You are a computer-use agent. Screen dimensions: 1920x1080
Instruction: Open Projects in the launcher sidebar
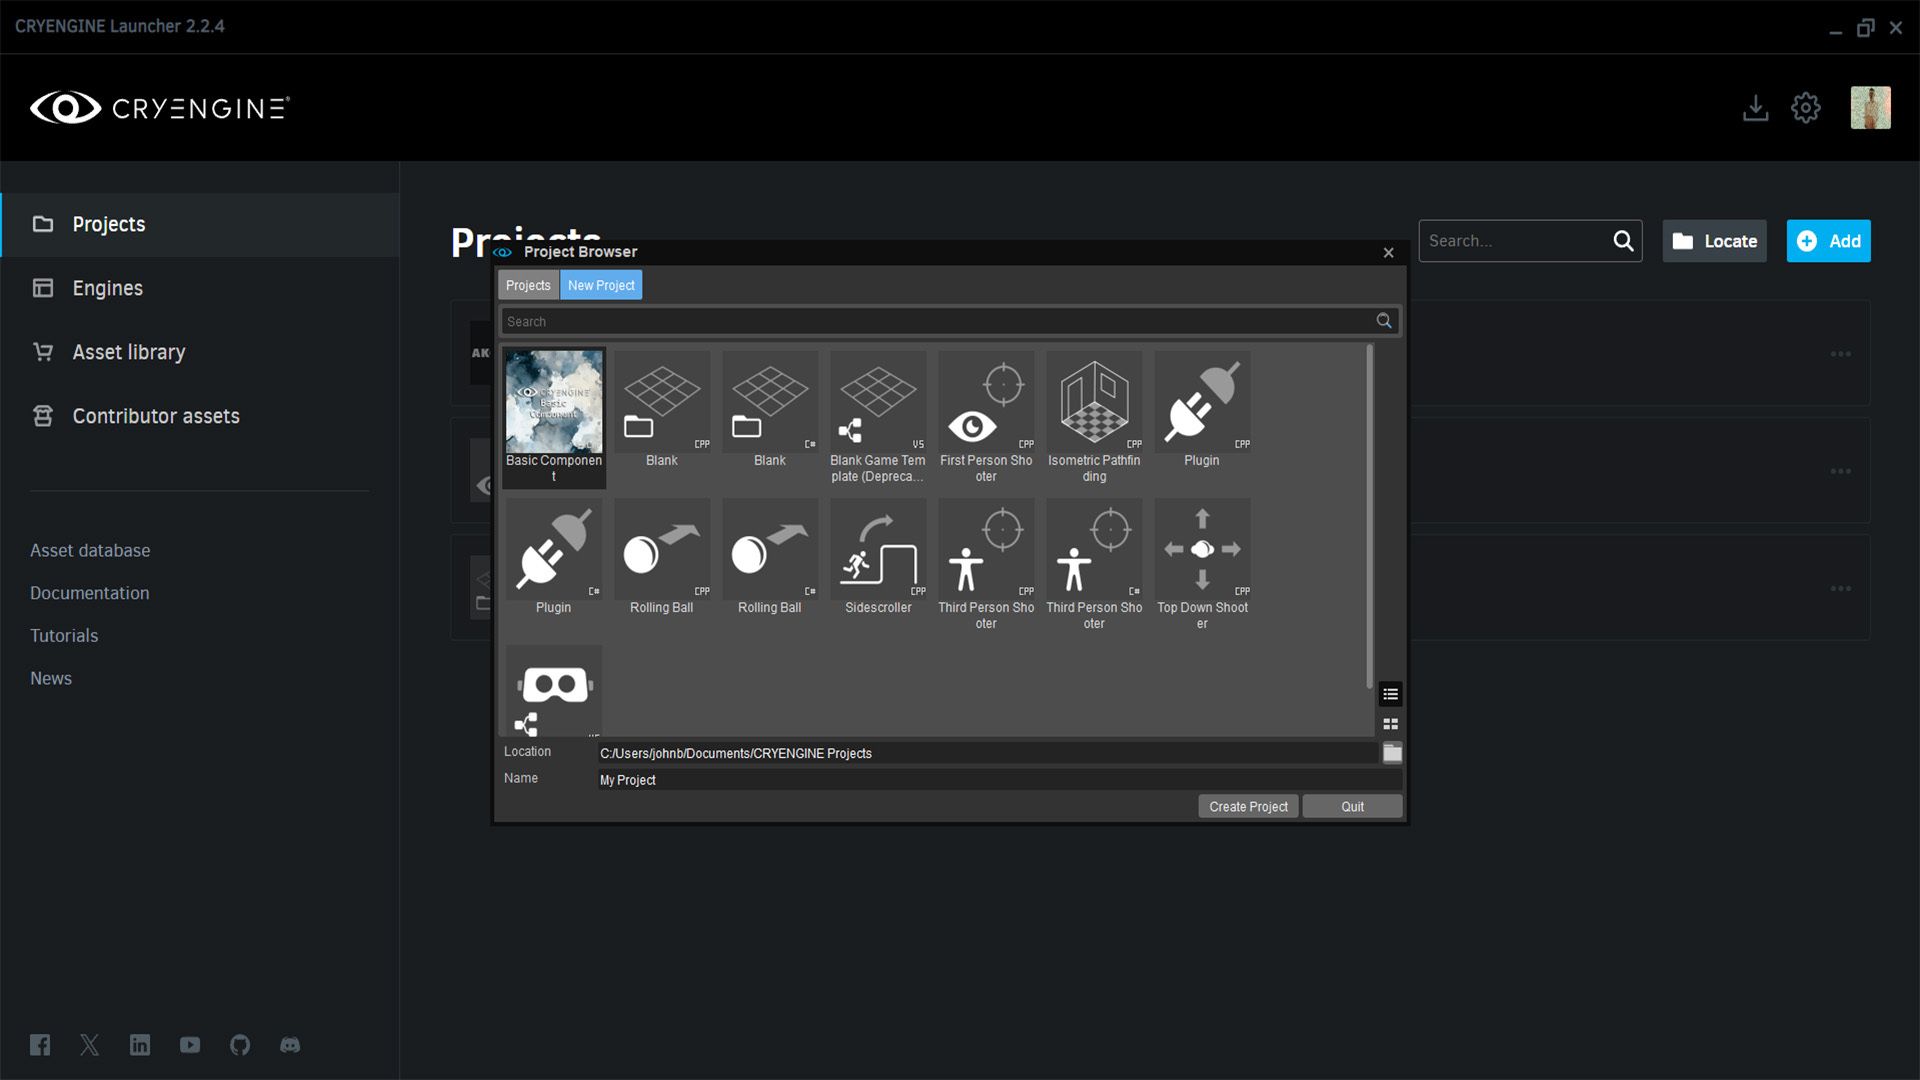[200, 224]
